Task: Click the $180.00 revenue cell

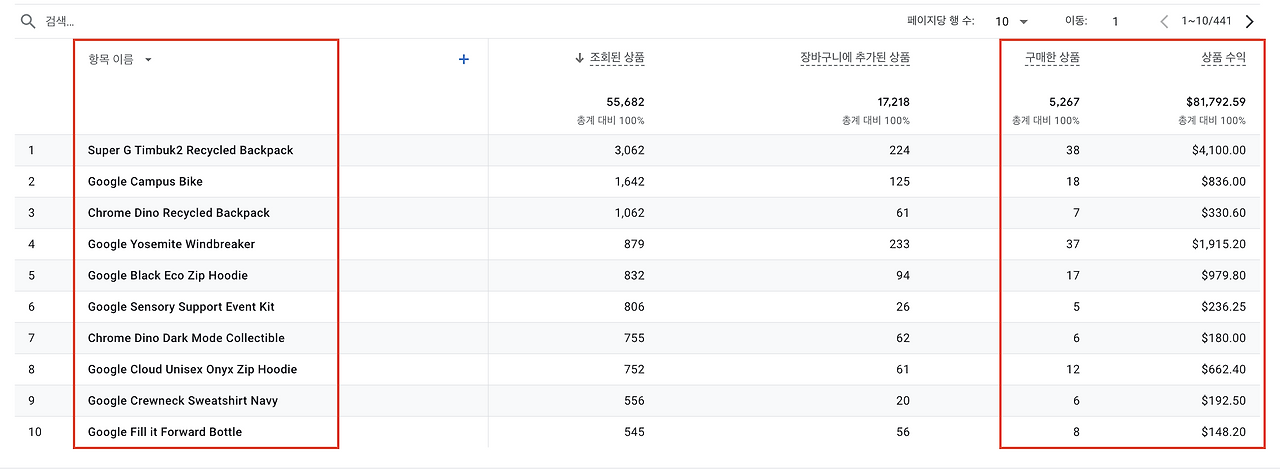Action: coord(1224,338)
